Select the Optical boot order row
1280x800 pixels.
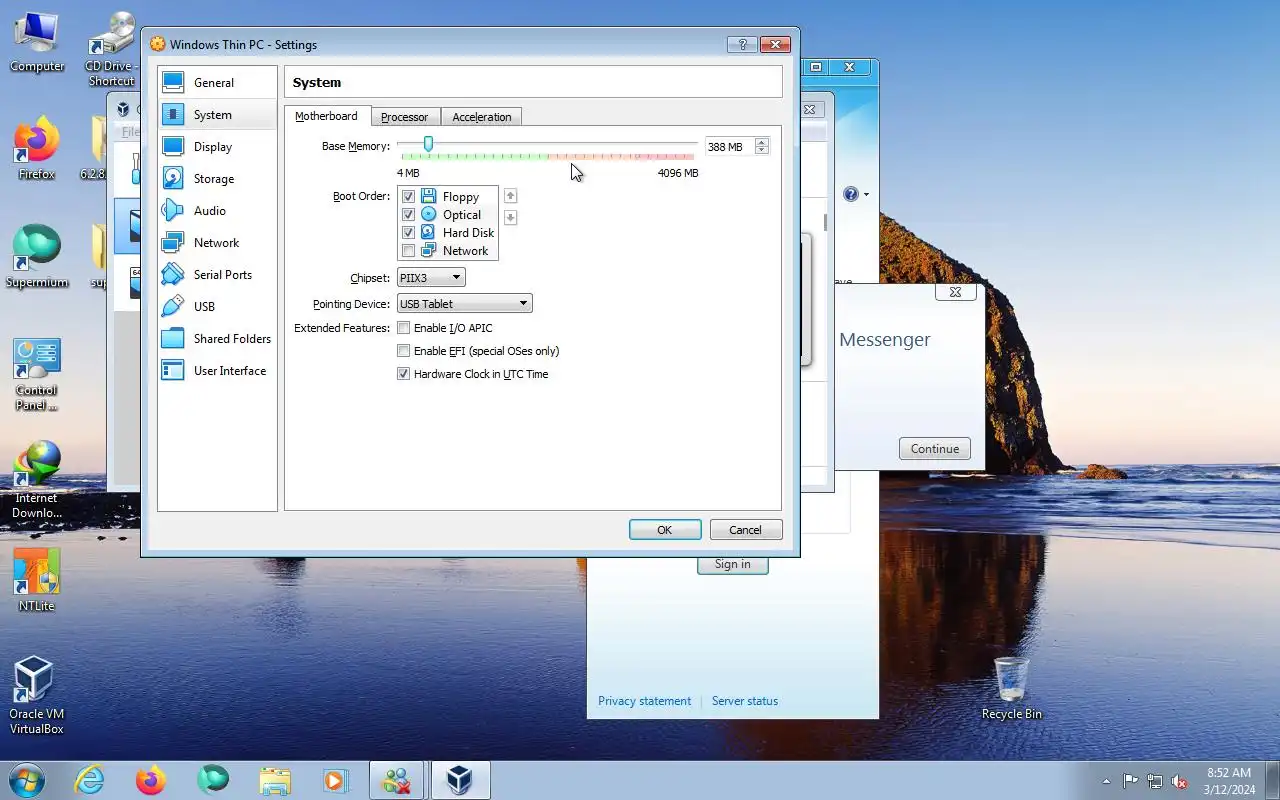[448, 215]
